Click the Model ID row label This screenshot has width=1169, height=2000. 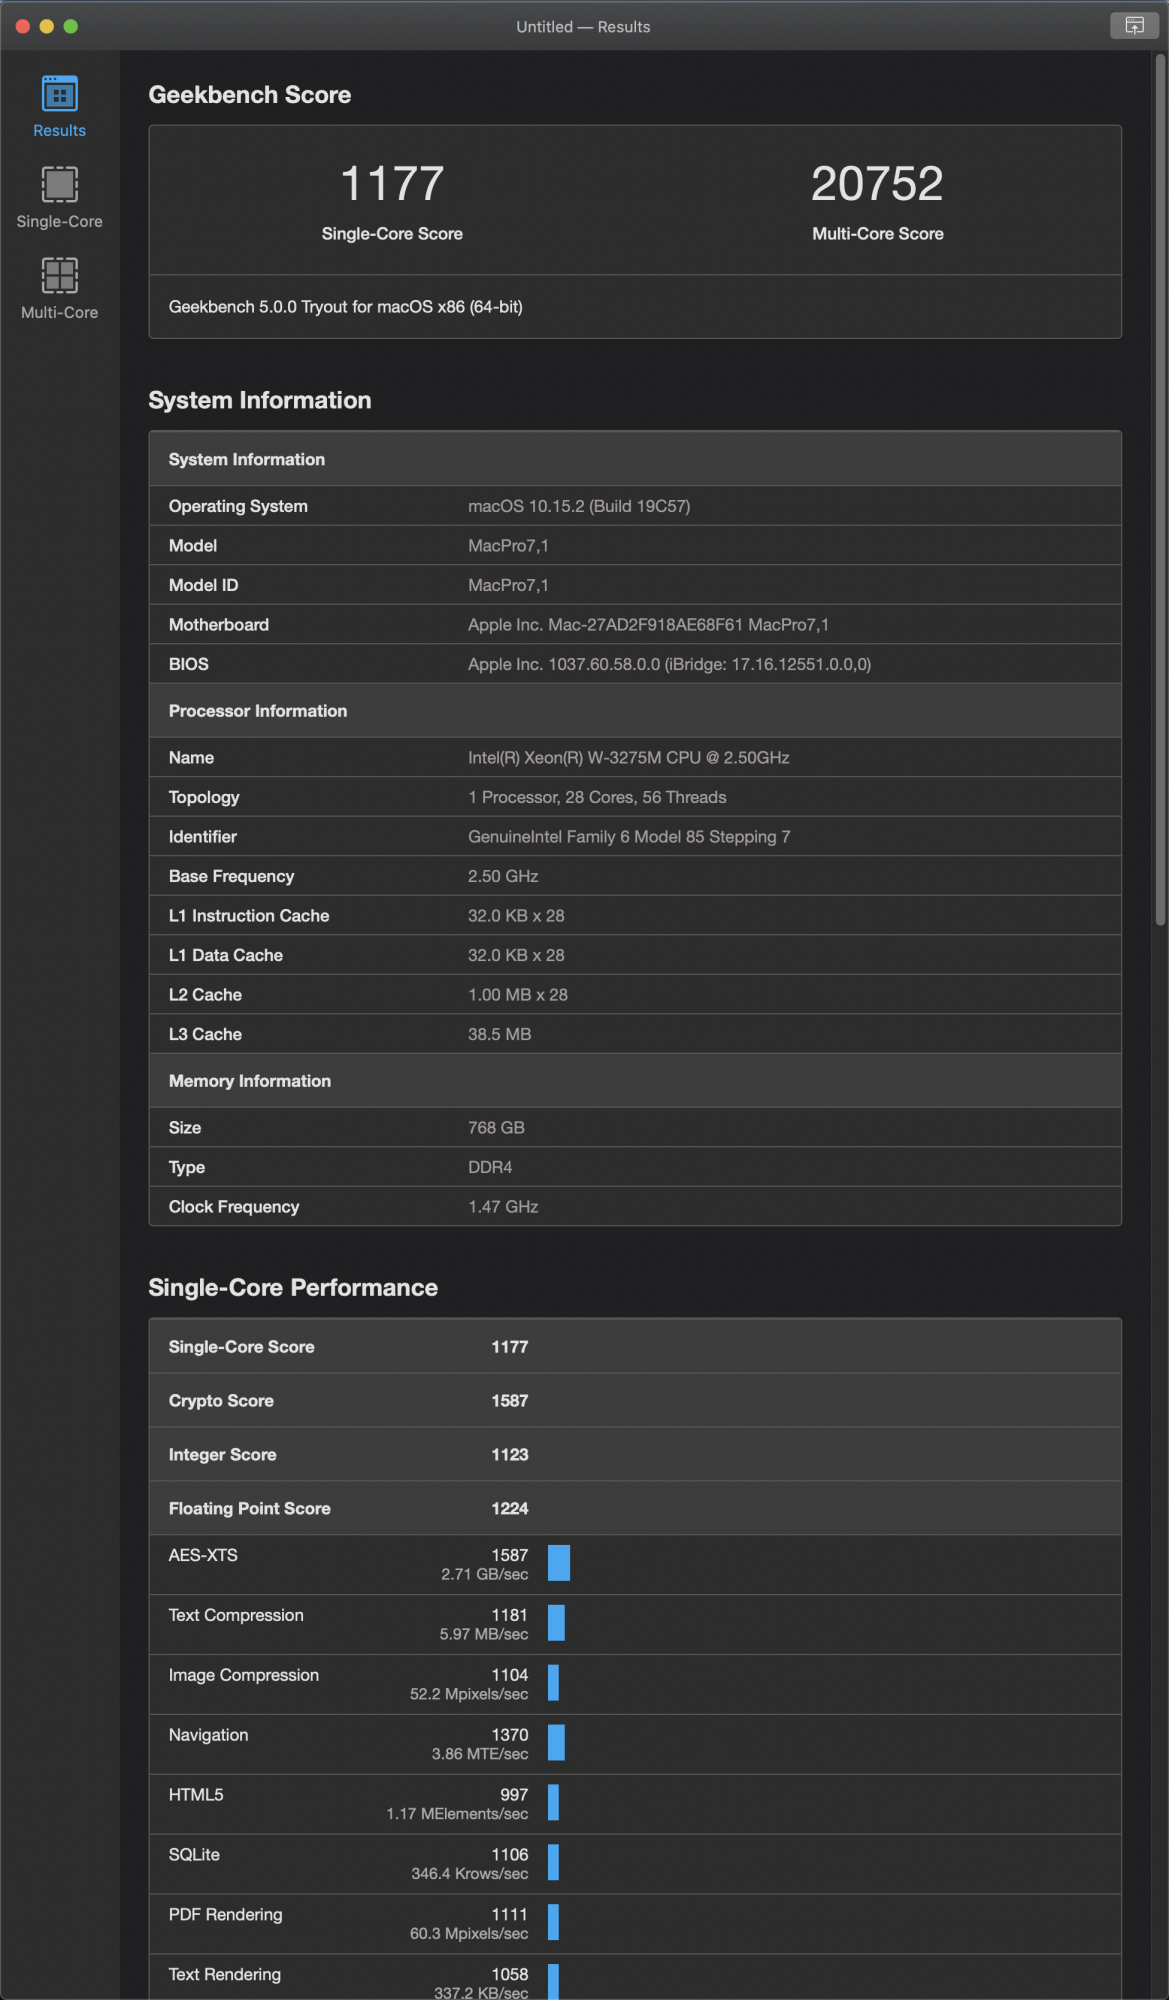click(x=203, y=585)
